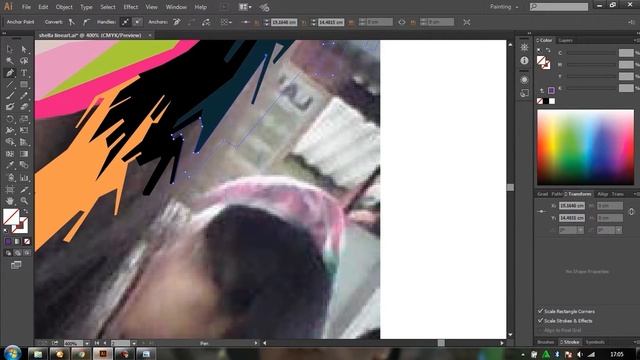Choose the Eraser tool
This screenshot has width=640, height=360.
24,107
